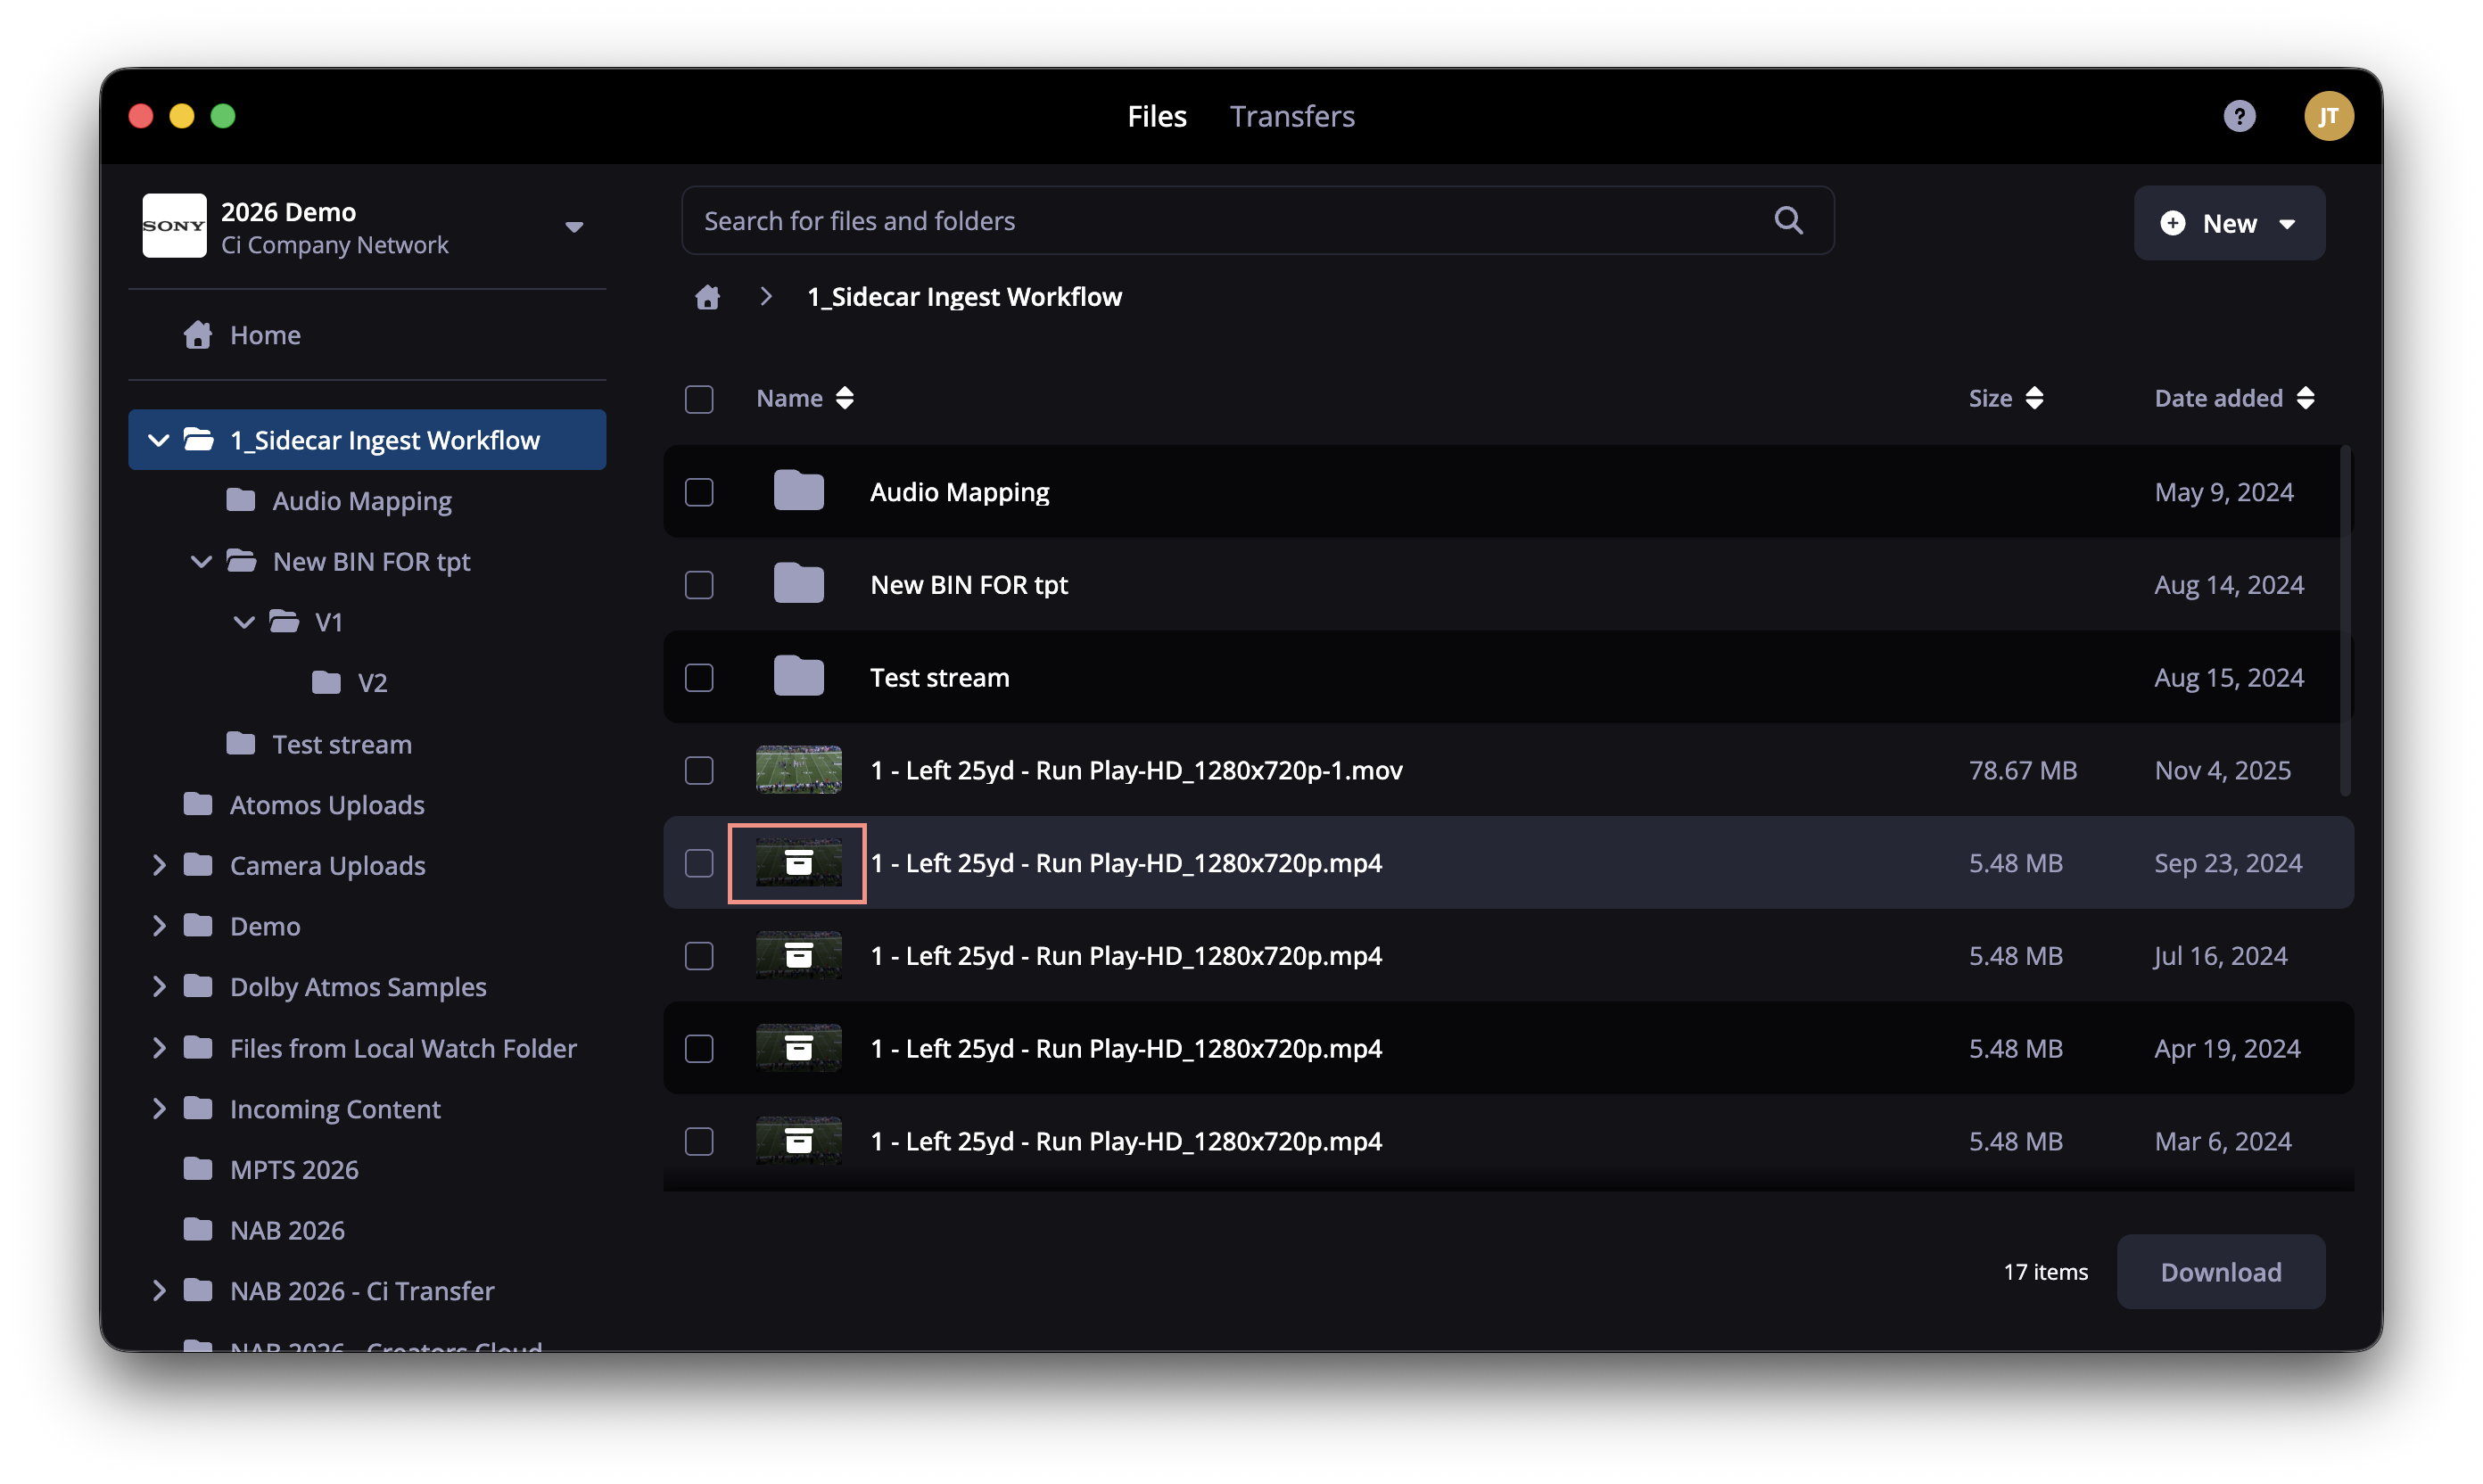Click the New BIN FOR tpt folder icon in list
The image size is (2483, 1484).
point(798,584)
